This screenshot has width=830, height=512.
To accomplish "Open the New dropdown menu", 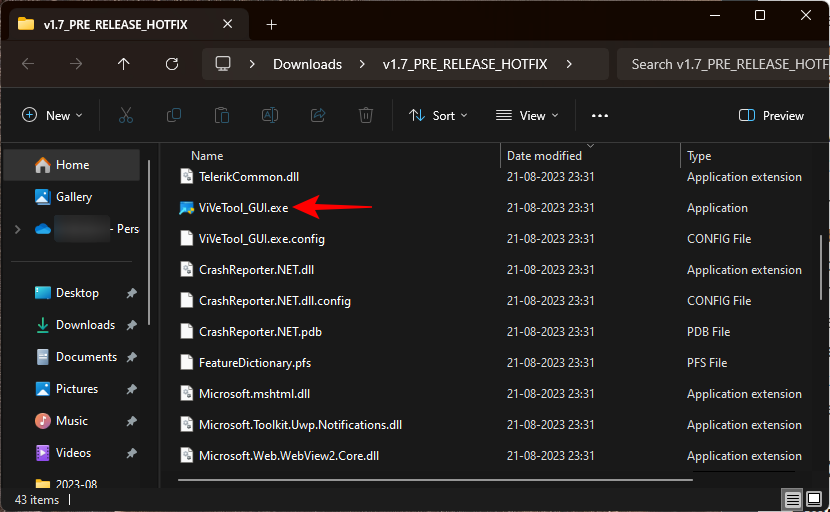I will pyautogui.click(x=53, y=116).
